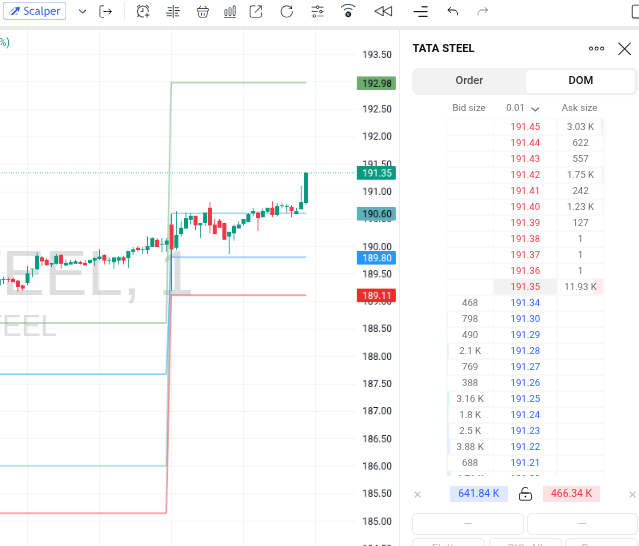
Task: Click bid price 191.34 in DOM
Action: pos(525,303)
